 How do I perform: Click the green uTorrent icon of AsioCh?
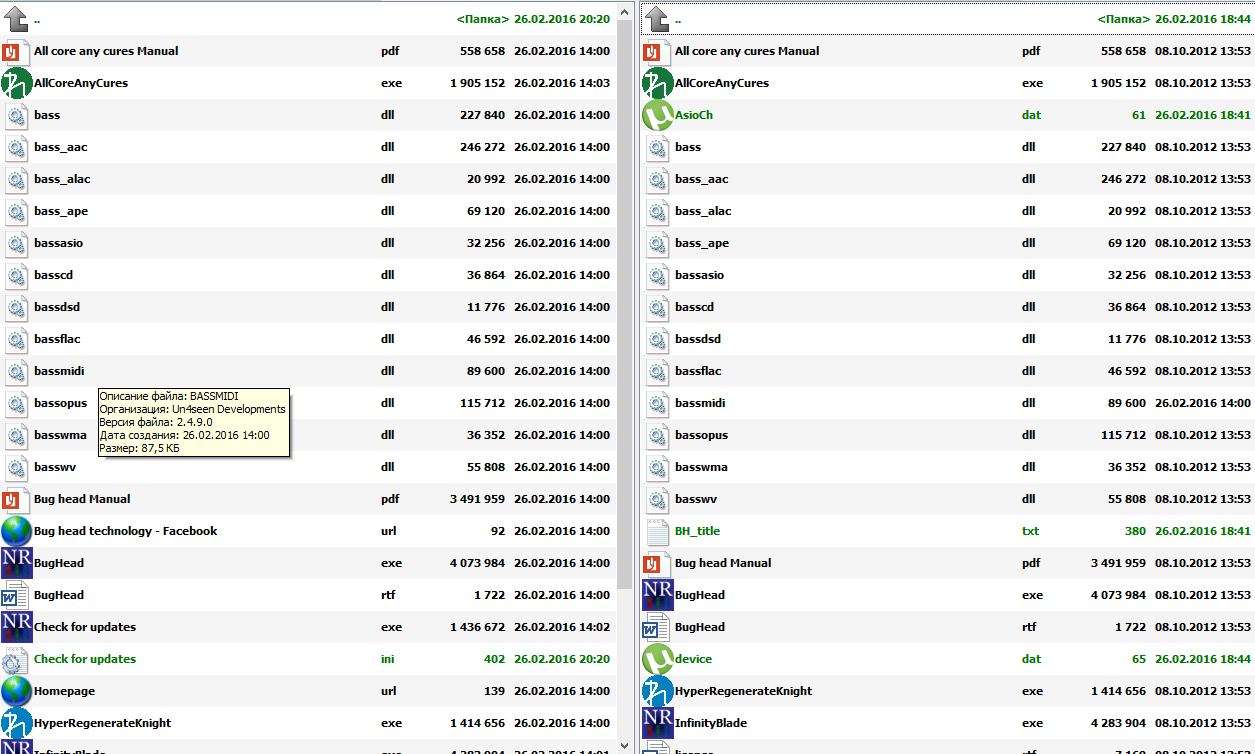click(657, 115)
